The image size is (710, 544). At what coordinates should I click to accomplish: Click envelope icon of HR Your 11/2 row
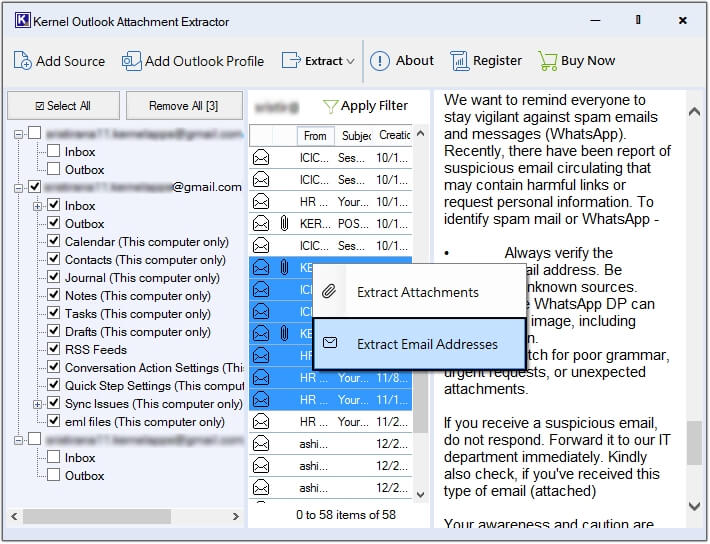261,422
